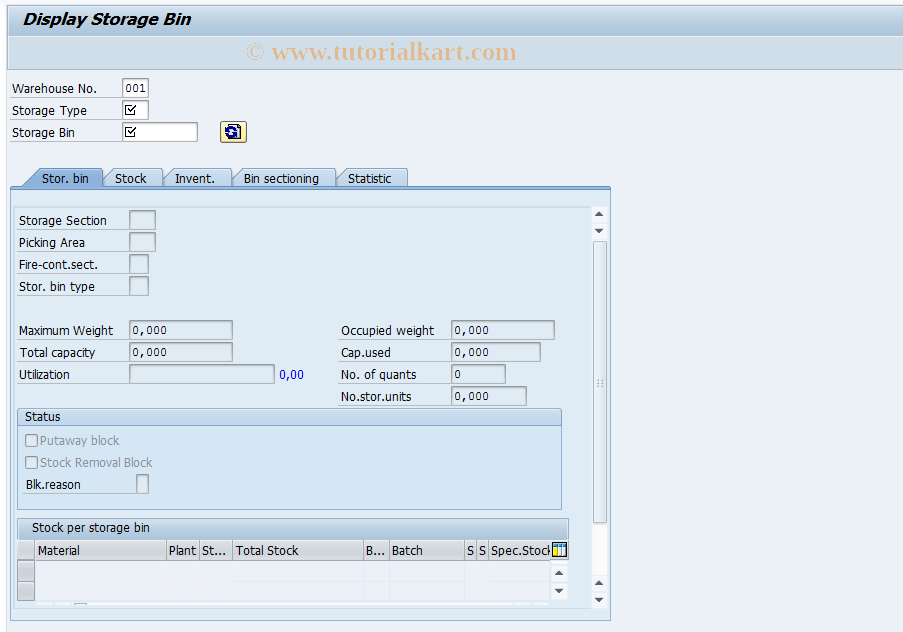Enable the Stock Removal Block checkbox

pos(31,462)
